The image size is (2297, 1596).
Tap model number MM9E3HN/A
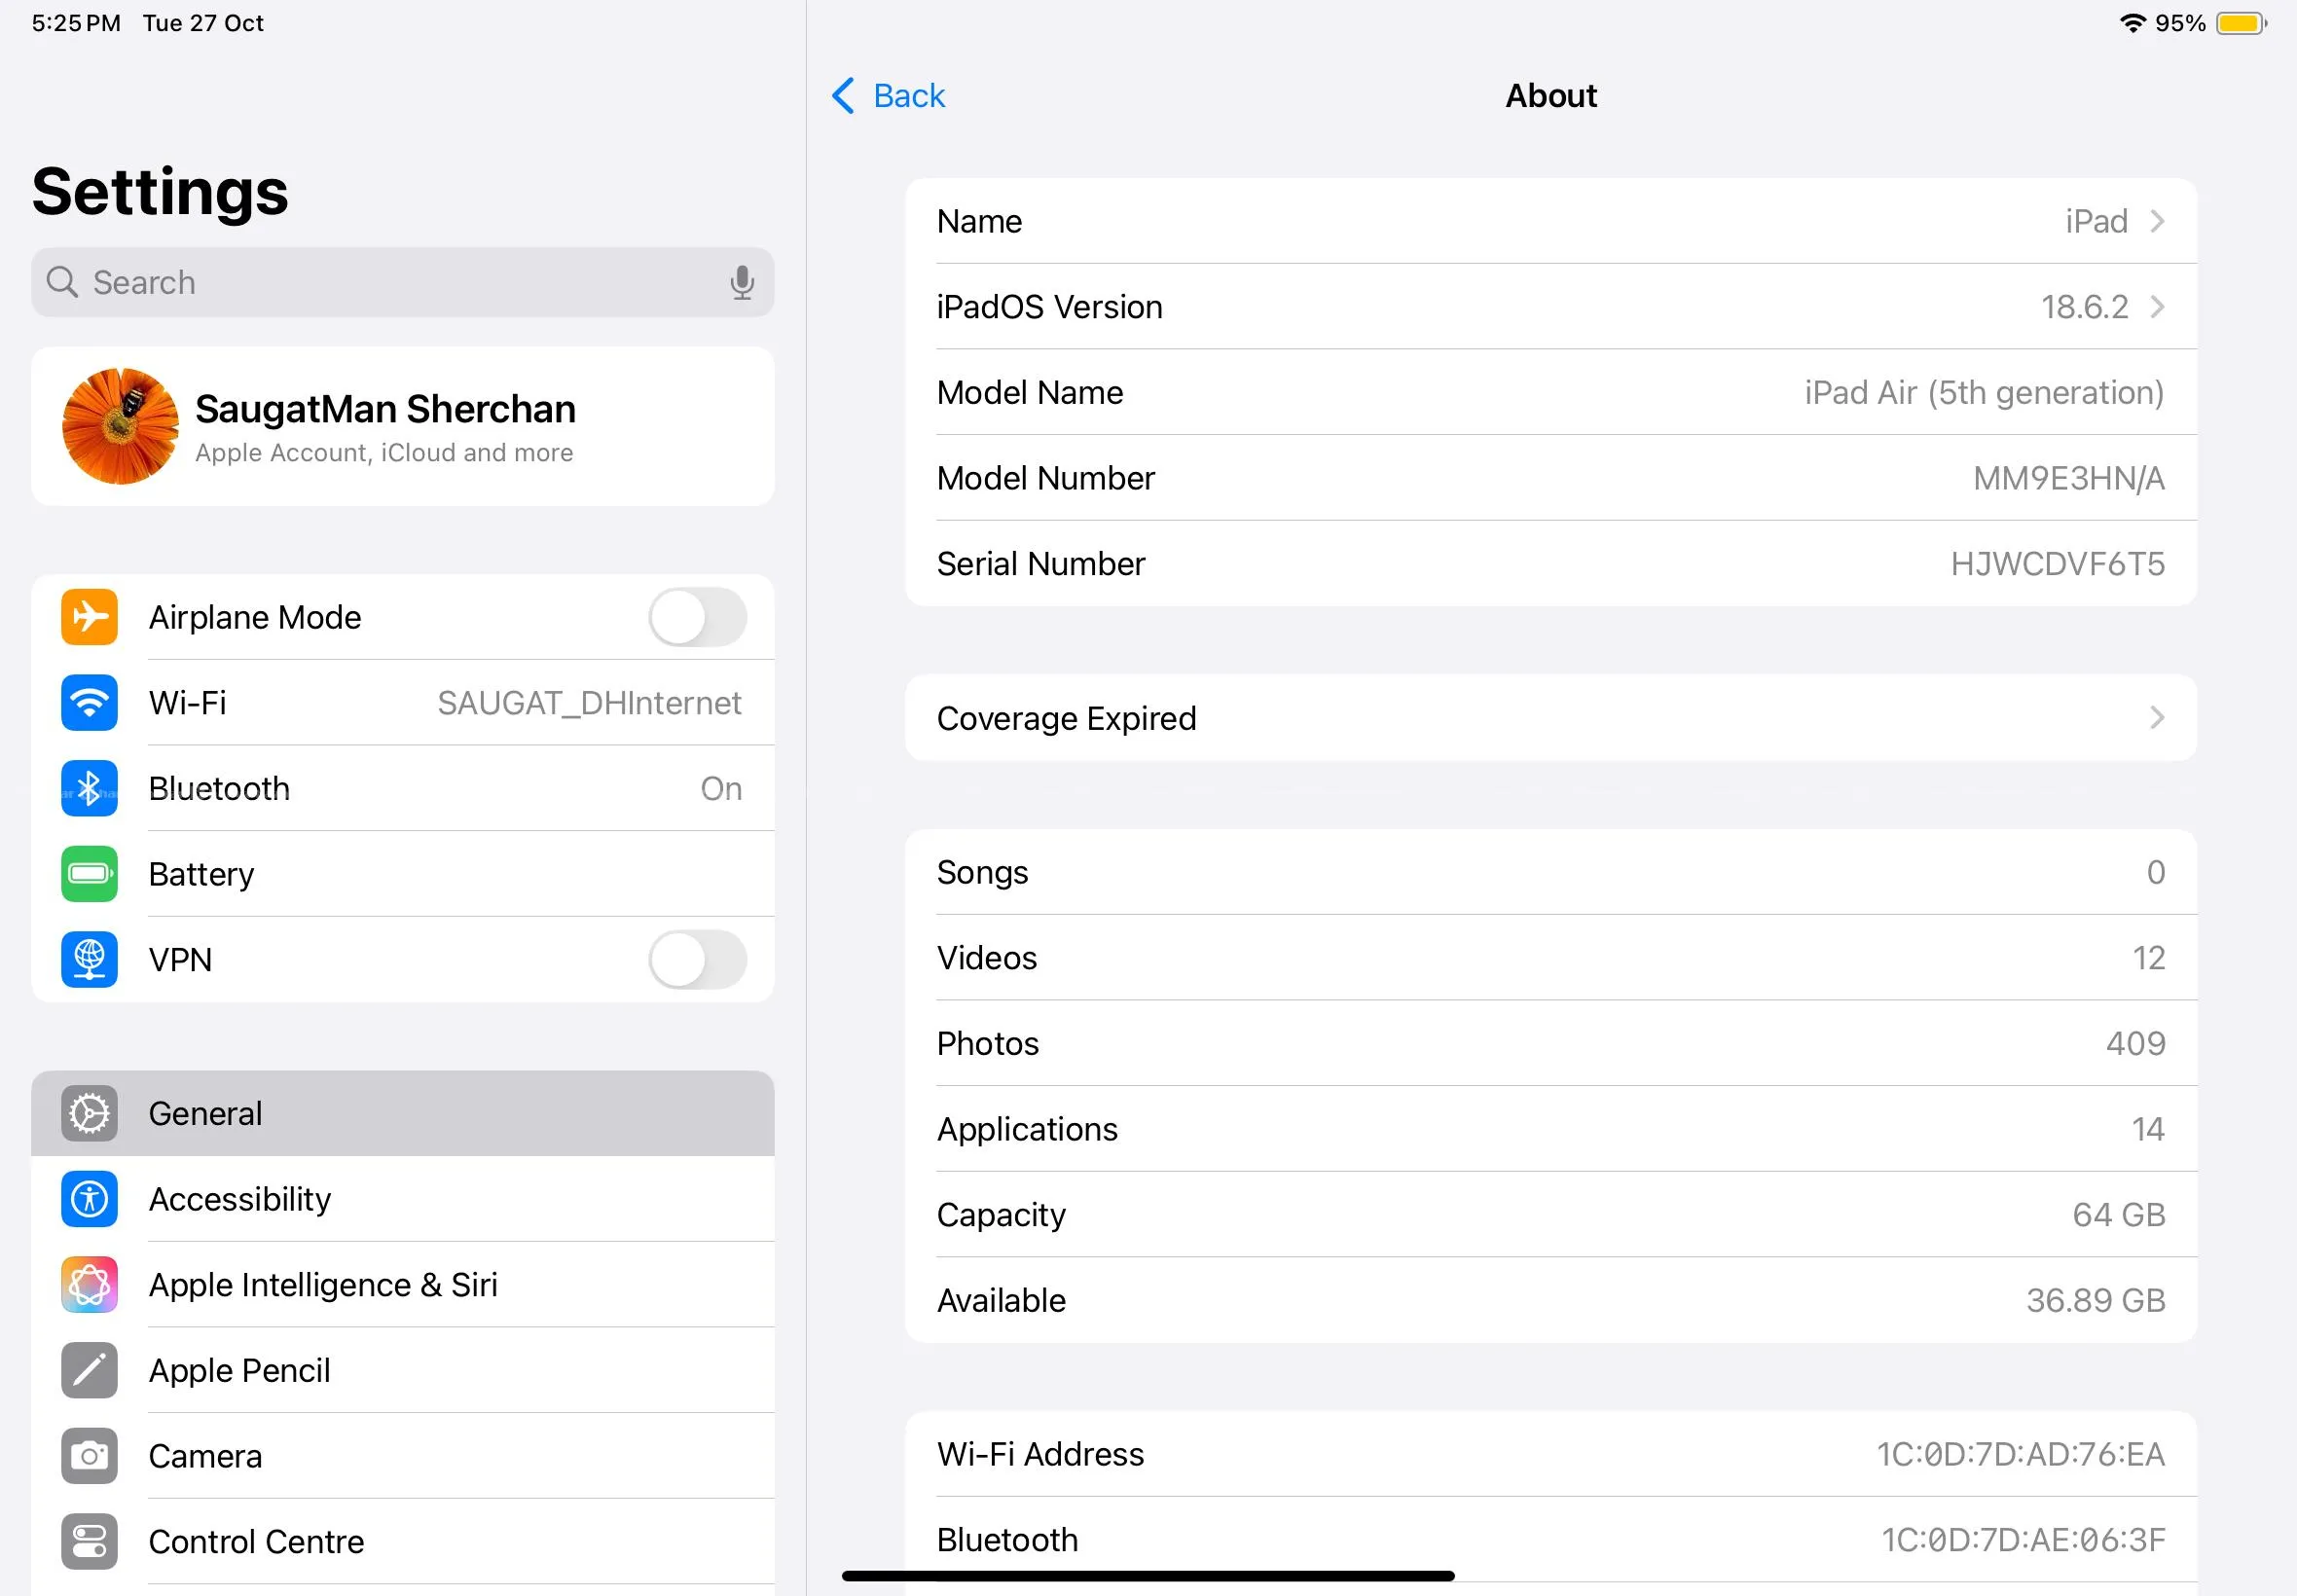pyautogui.click(x=2068, y=479)
